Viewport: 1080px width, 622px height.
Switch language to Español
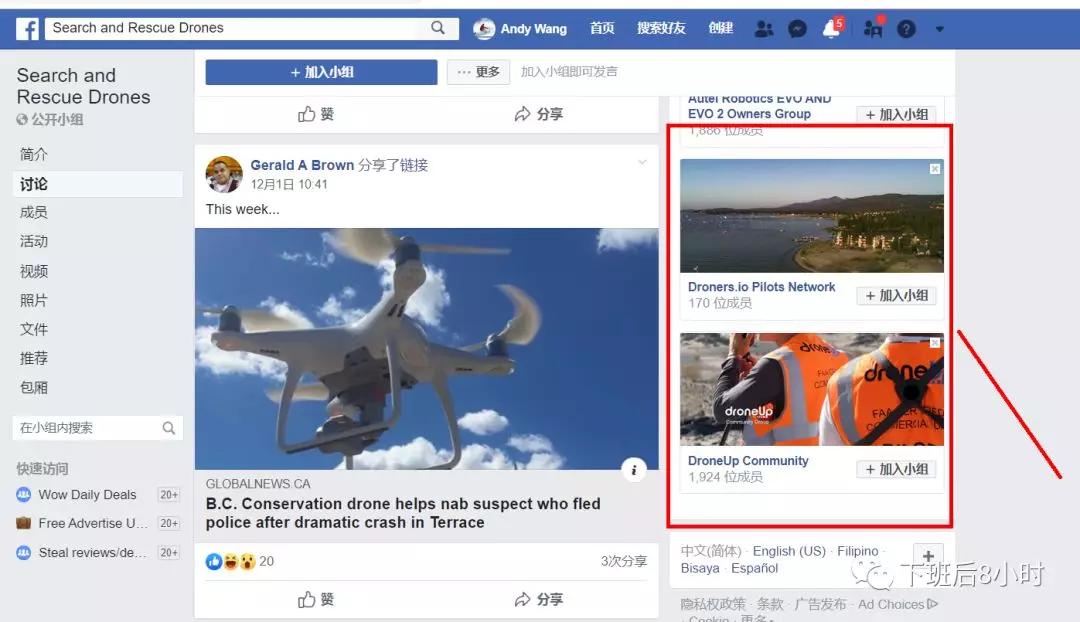(754, 568)
